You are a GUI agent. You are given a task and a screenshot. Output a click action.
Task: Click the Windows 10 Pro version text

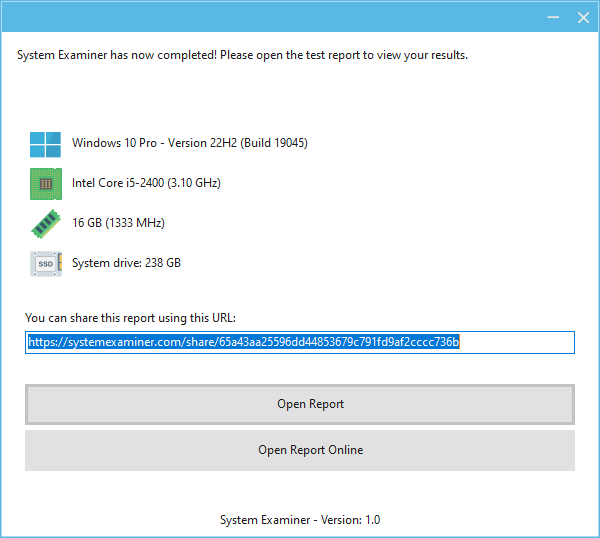click(190, 143)
